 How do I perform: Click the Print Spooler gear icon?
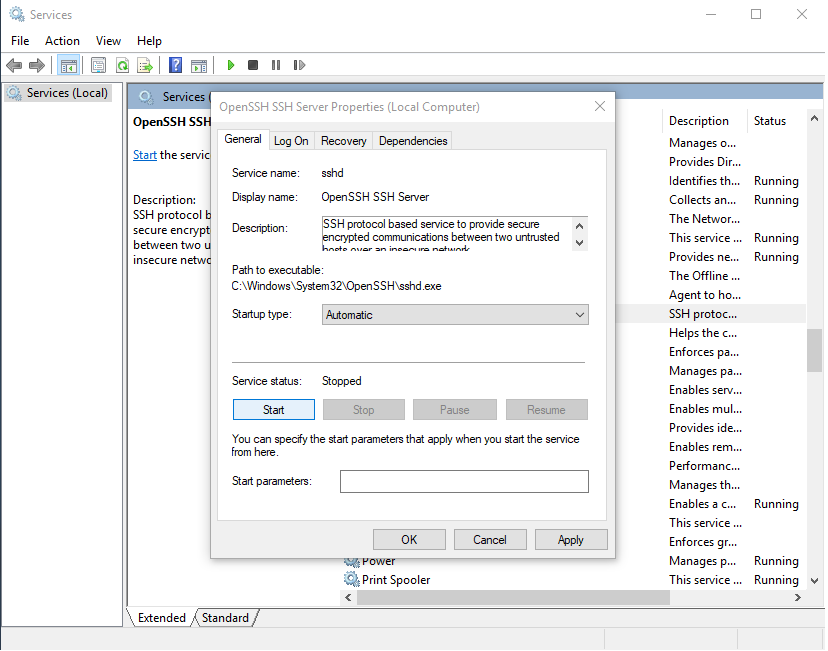click(x=351, y=579)
